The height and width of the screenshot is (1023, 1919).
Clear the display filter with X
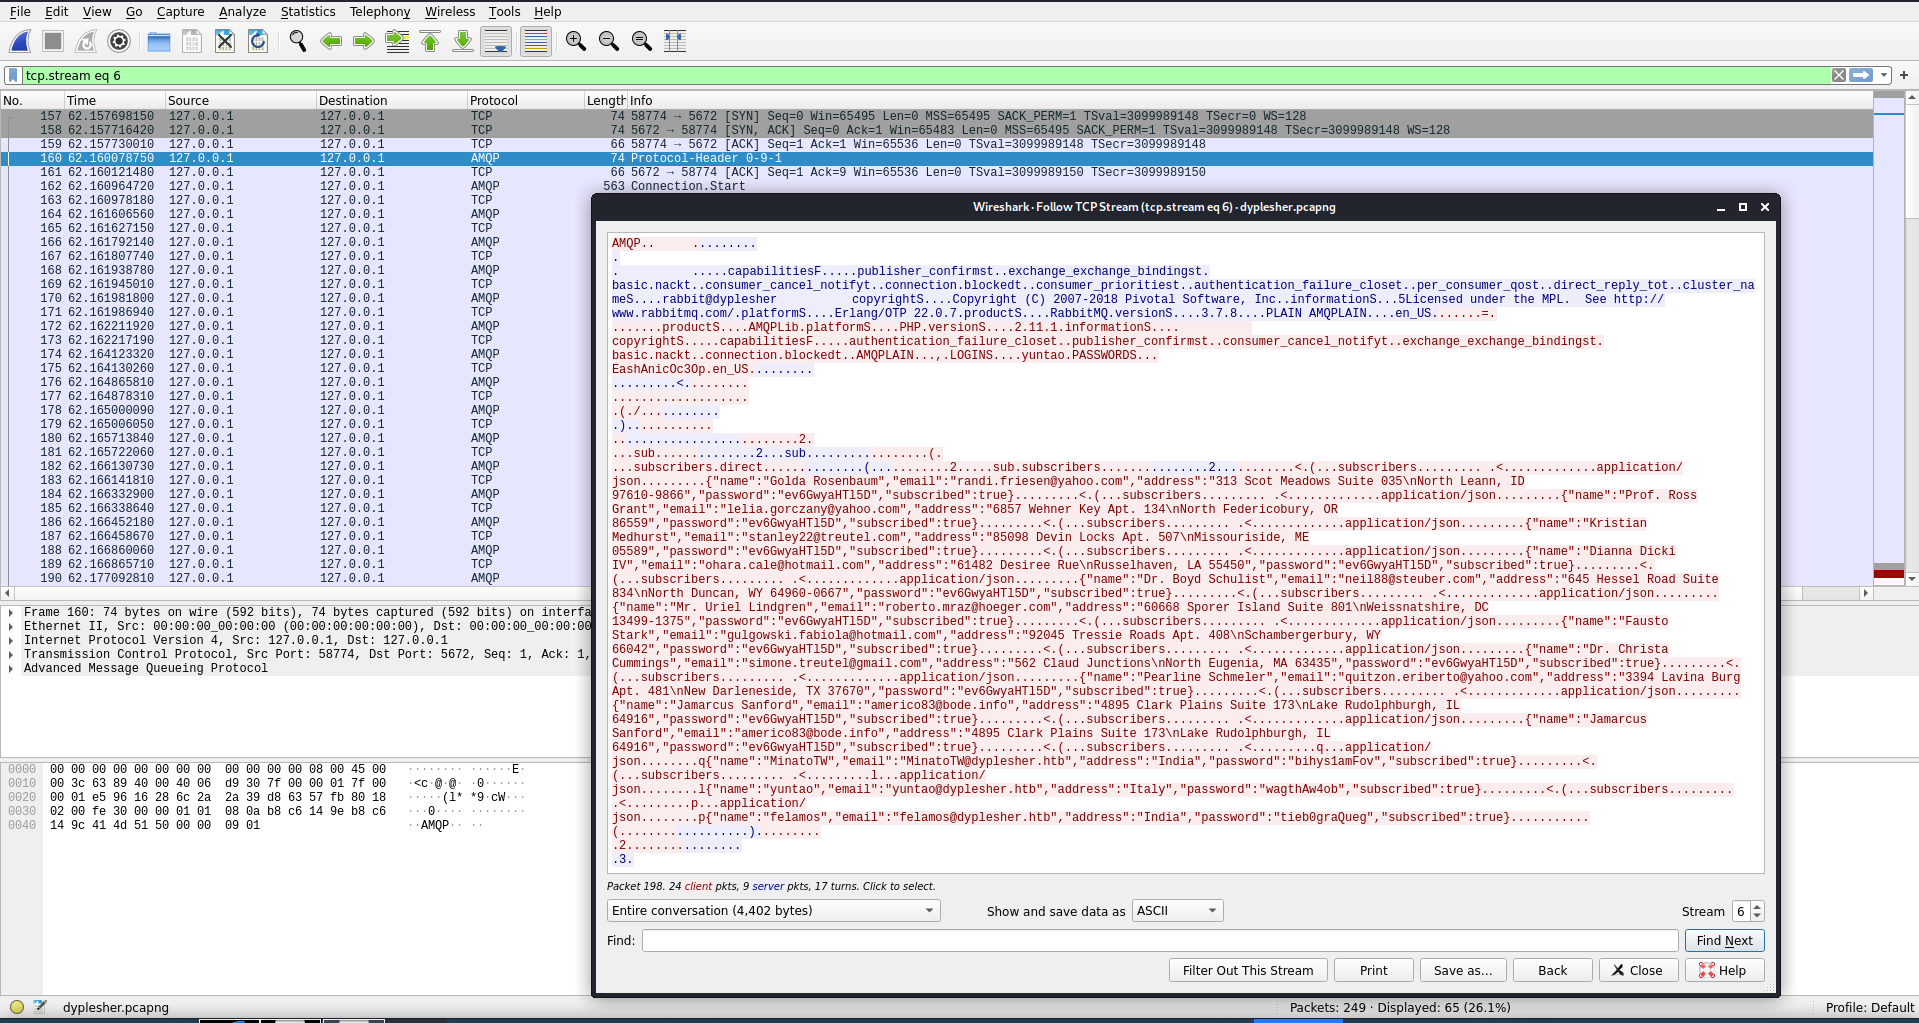[1838, 75]
